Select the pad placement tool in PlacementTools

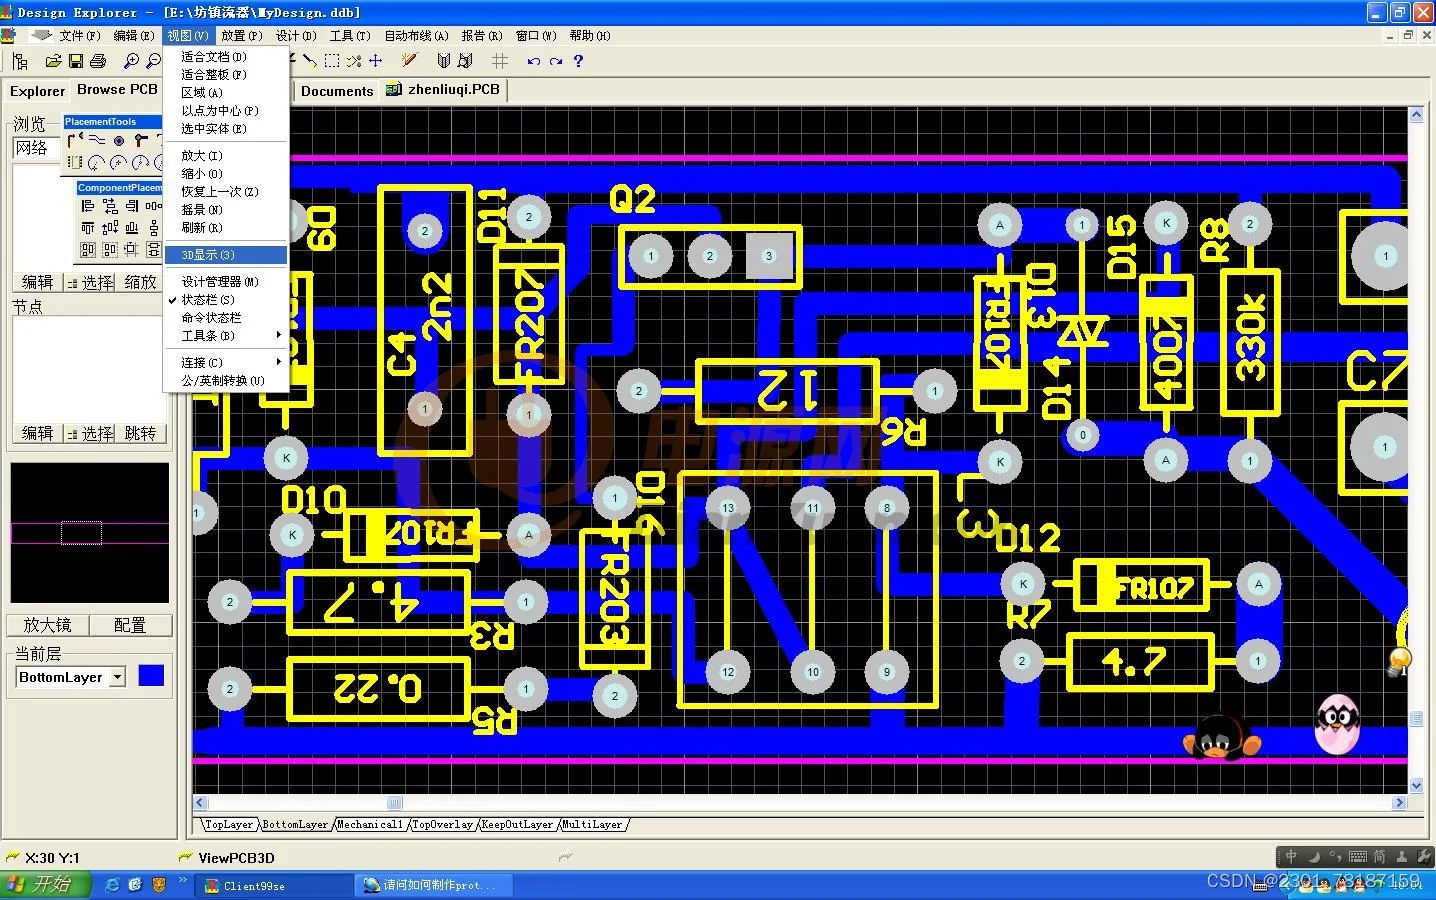click(118, 141)
